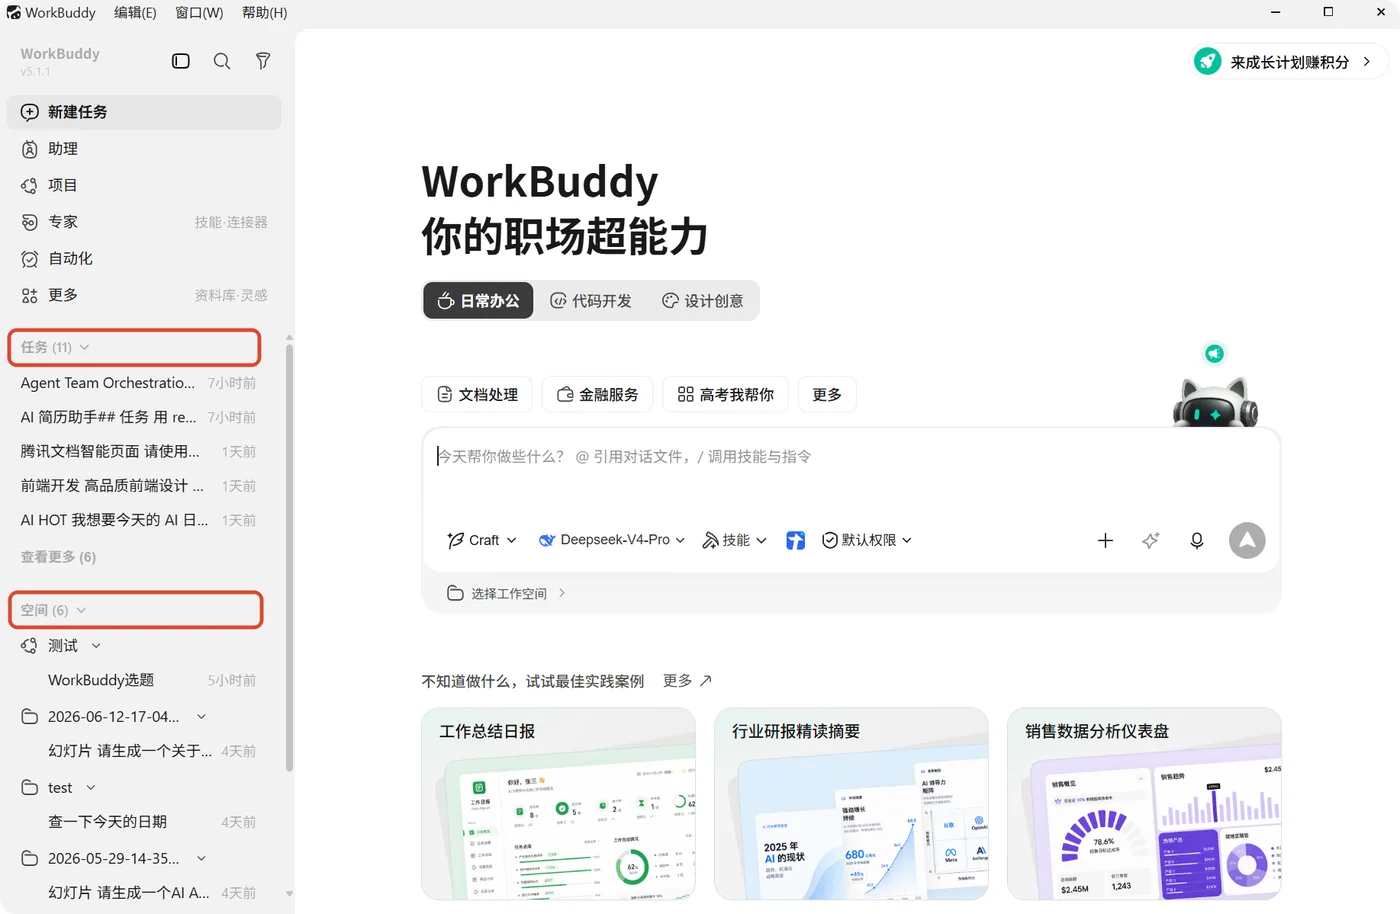The width and height of the screenshot is (1400, 914).
Task: Open the 销售数据分析仪表盘 example card
Action: [1144, 804]
